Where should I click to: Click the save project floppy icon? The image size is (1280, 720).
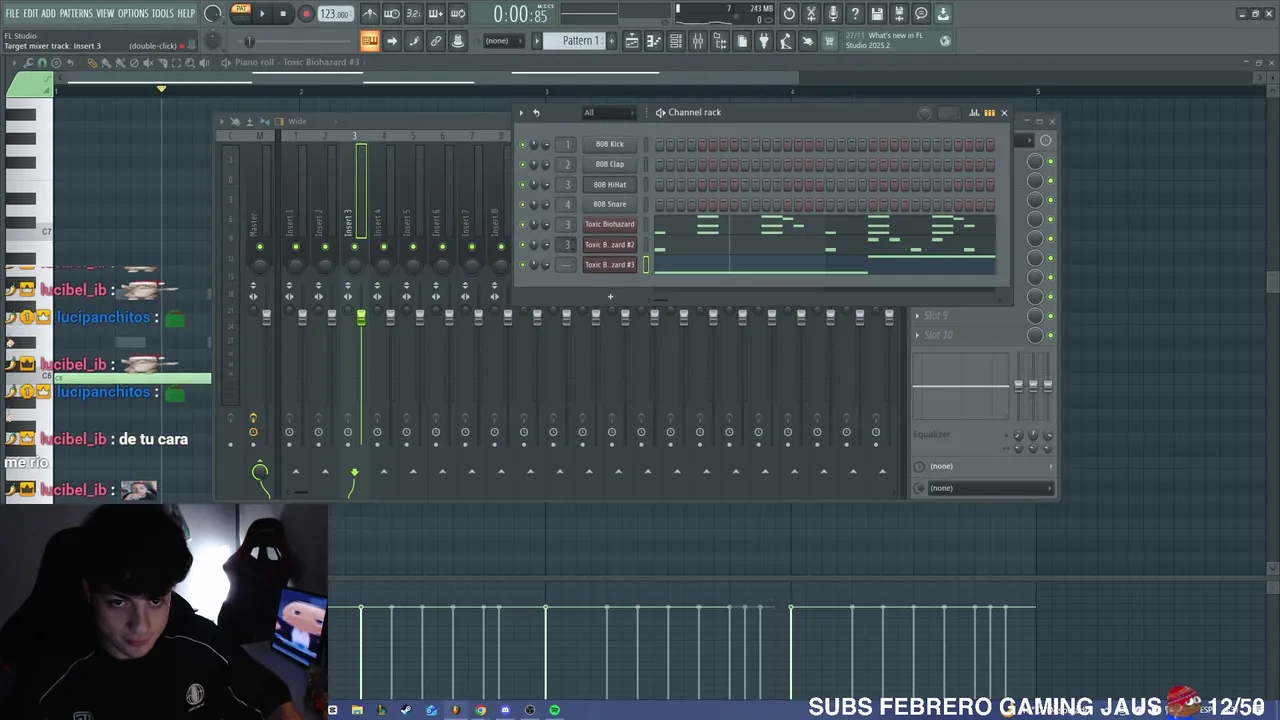click(877, 14)
